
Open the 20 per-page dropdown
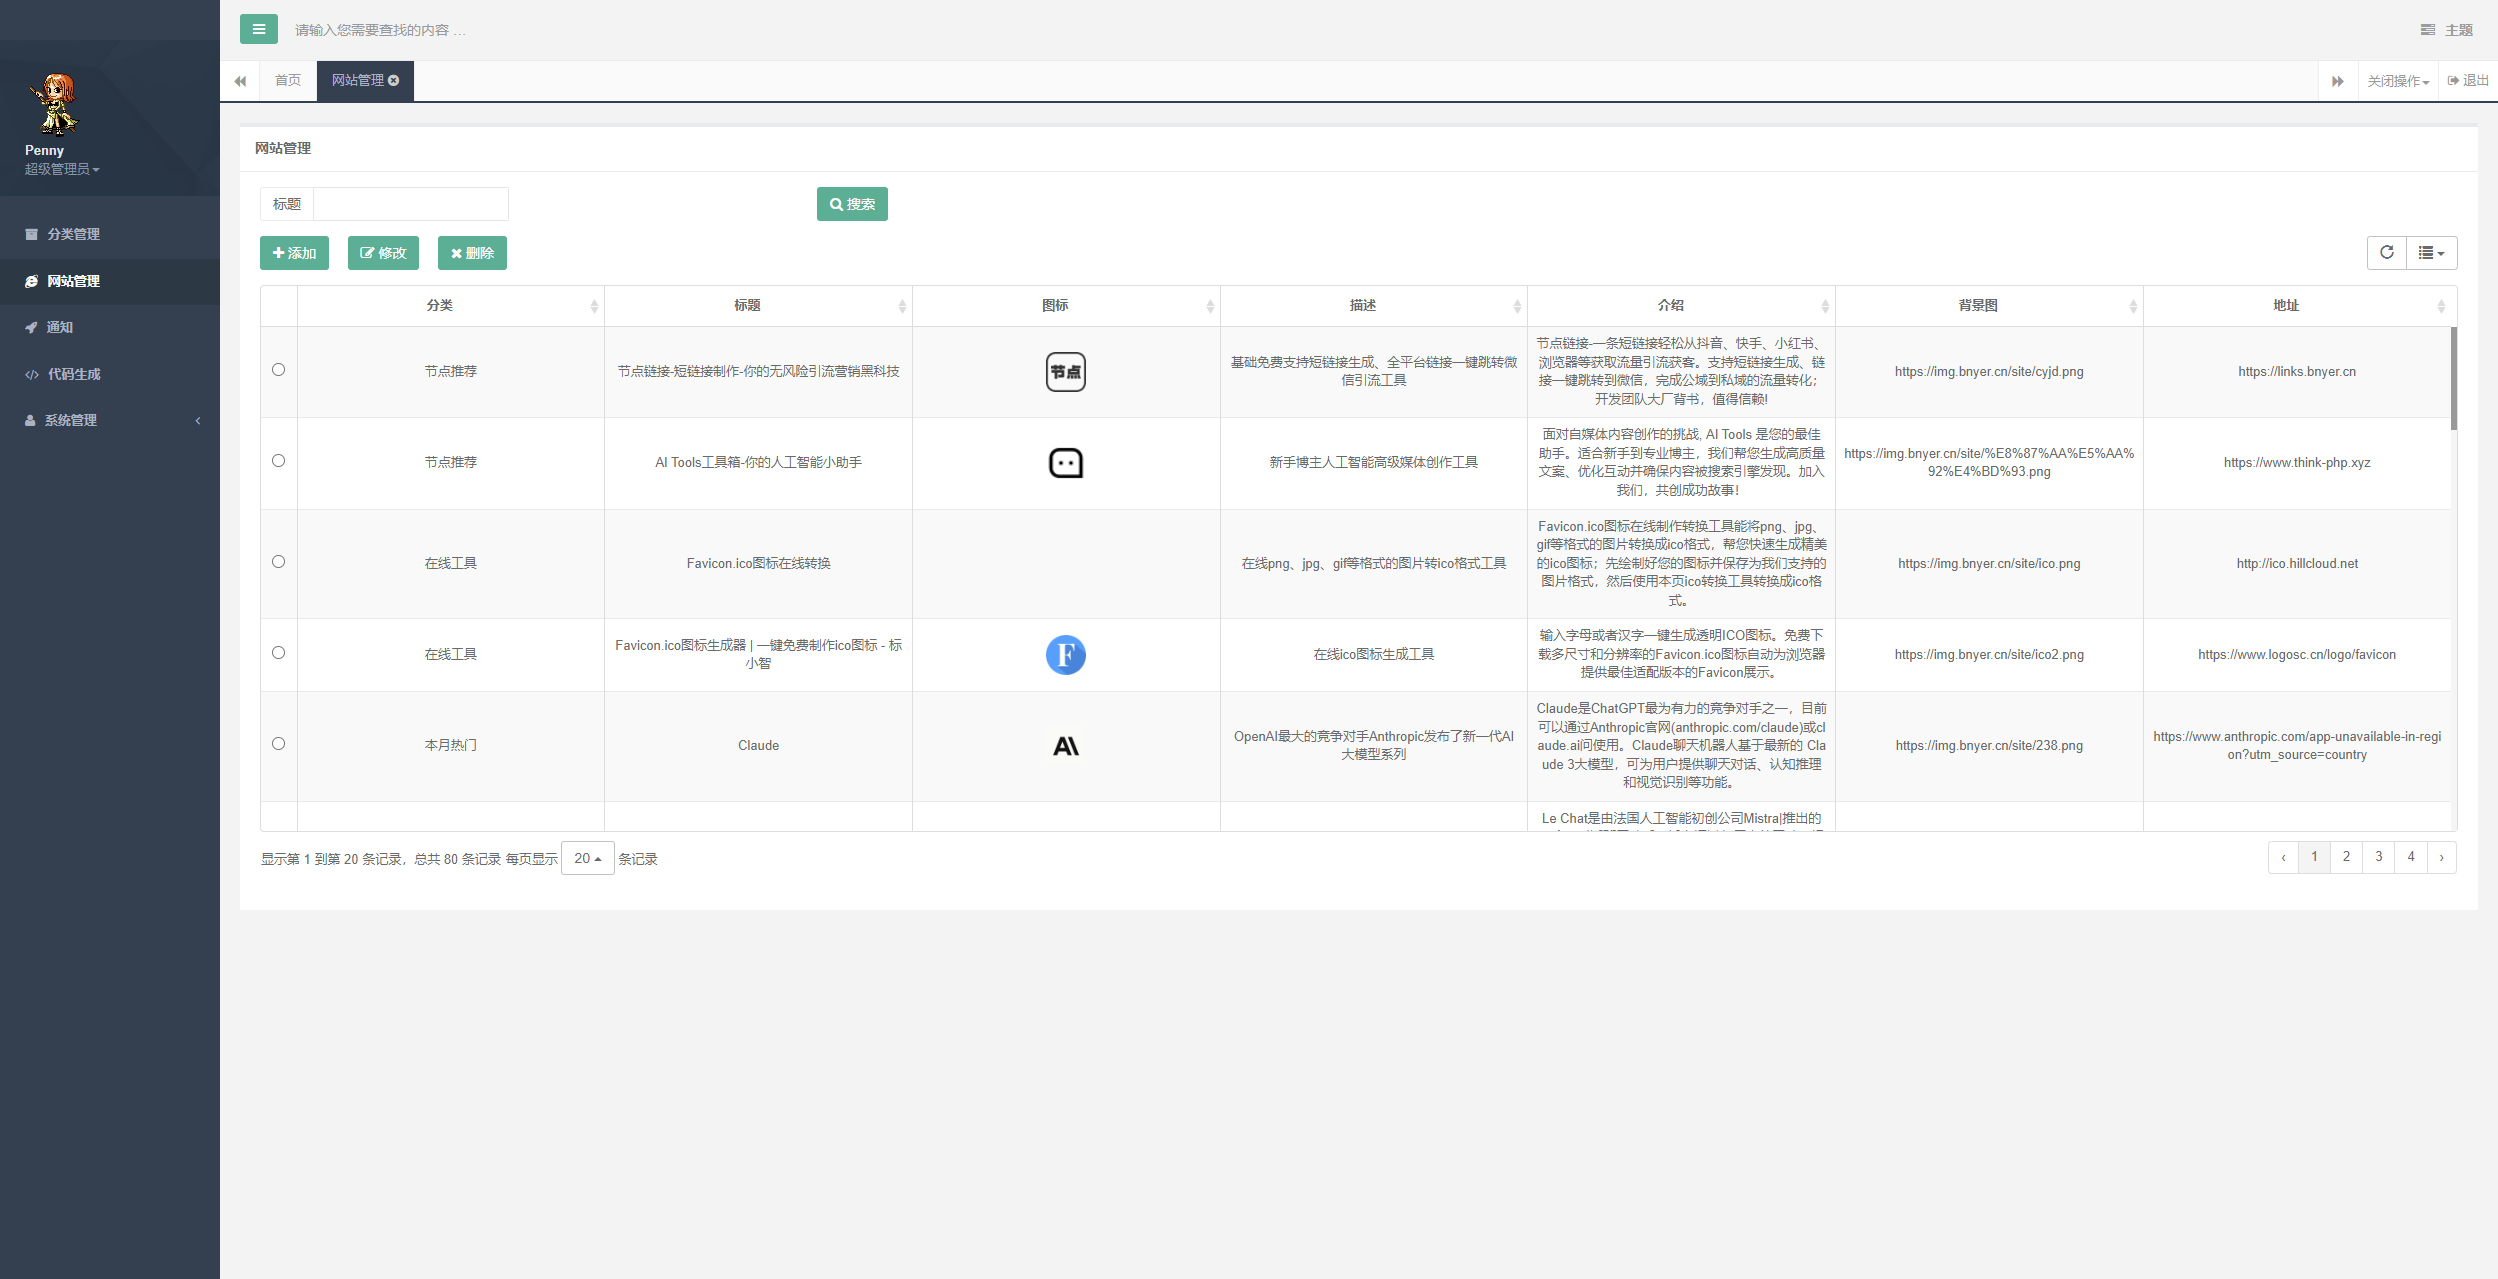click(587, 859)
